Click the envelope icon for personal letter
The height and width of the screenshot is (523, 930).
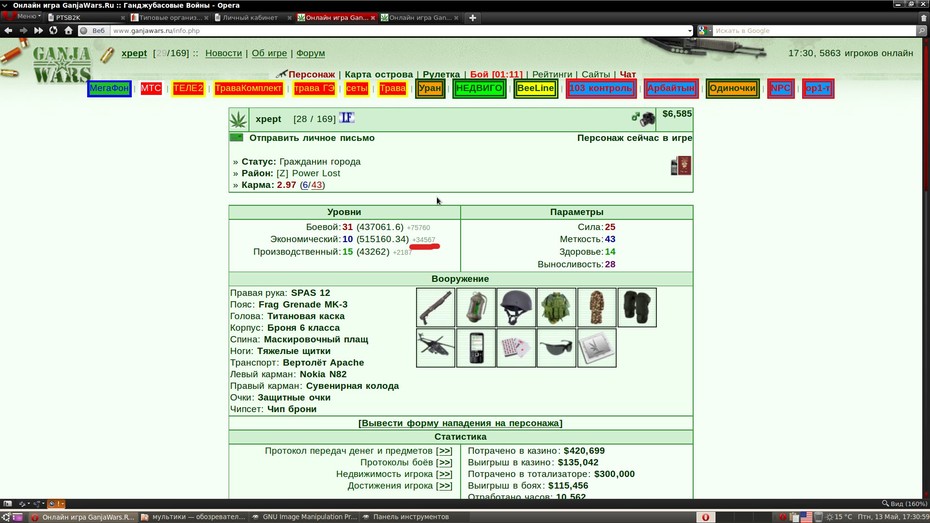(237, 138)
